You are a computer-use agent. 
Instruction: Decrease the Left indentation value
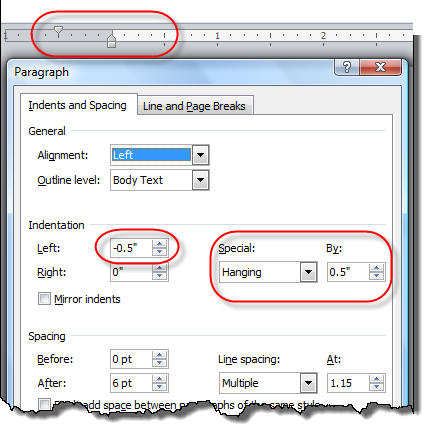tap(159, 252)
